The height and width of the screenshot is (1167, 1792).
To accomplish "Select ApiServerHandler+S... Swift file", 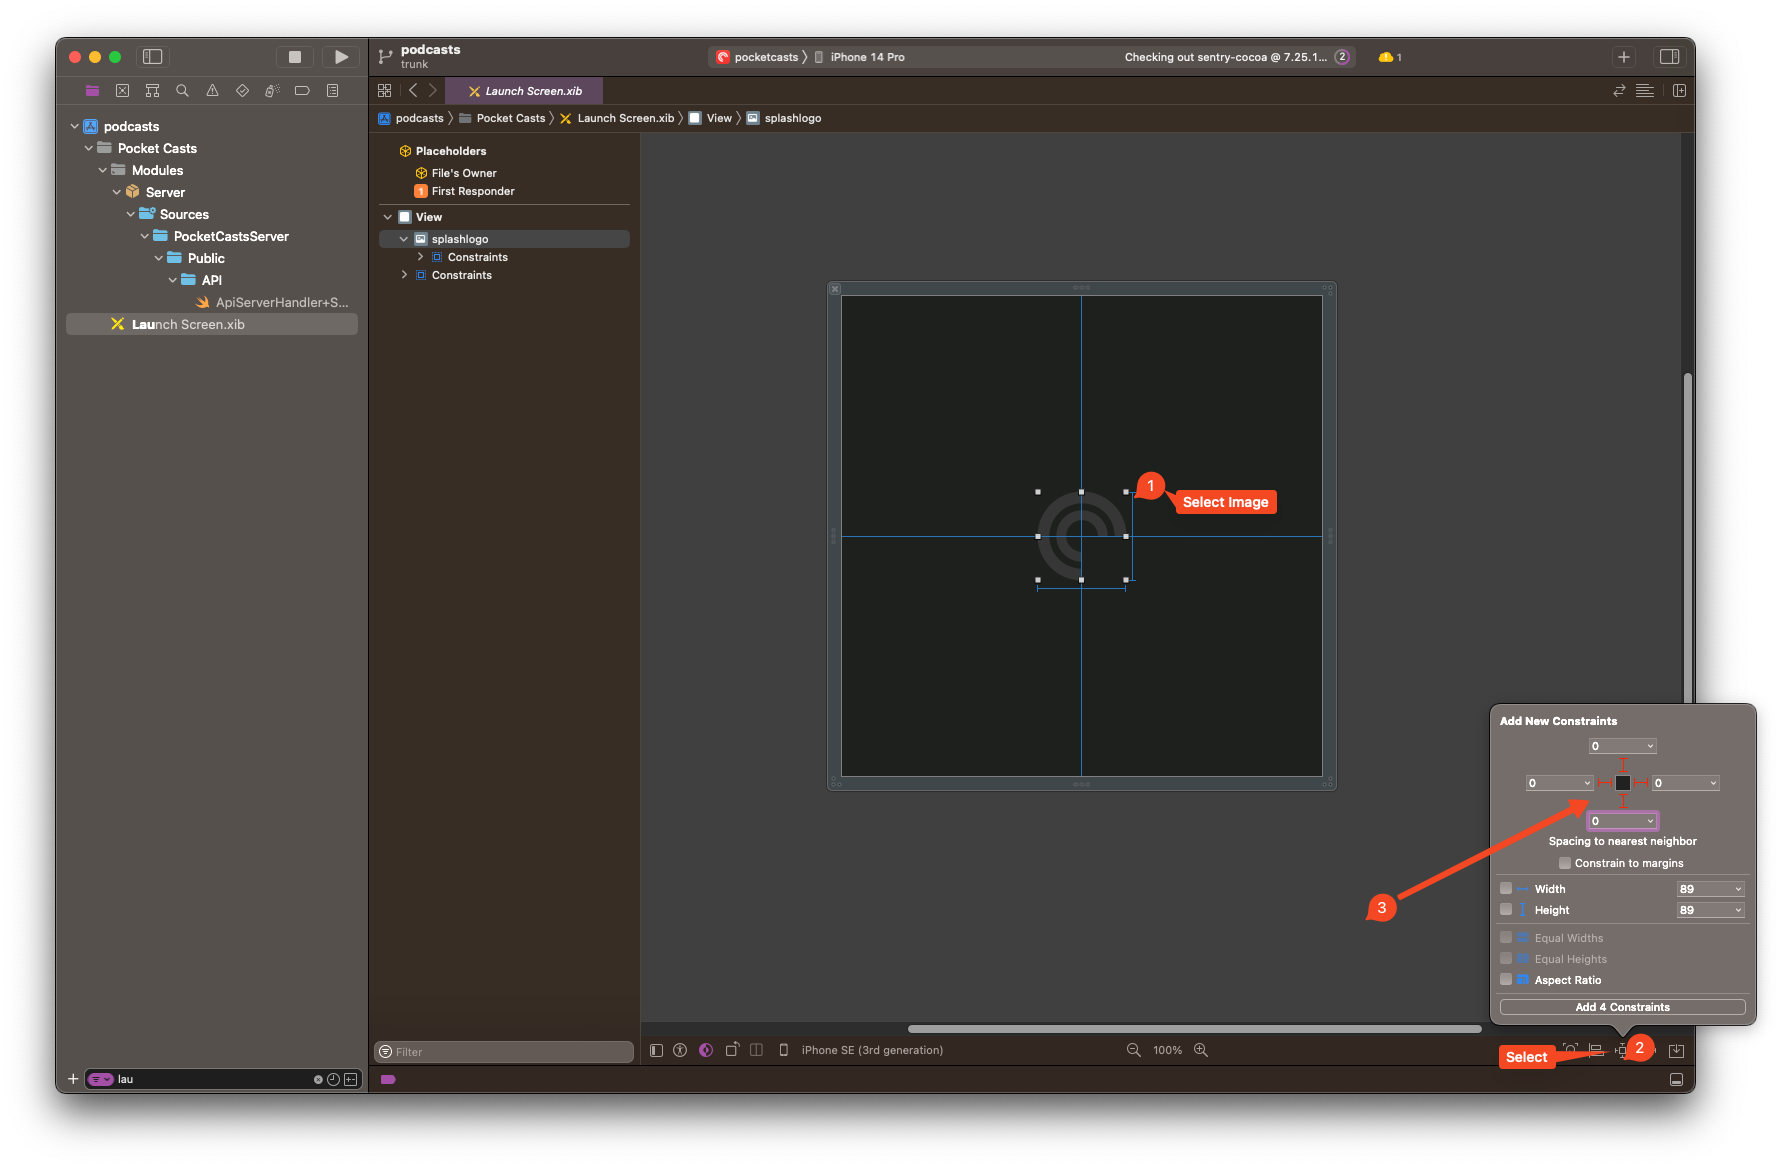I will coord(272,302).
